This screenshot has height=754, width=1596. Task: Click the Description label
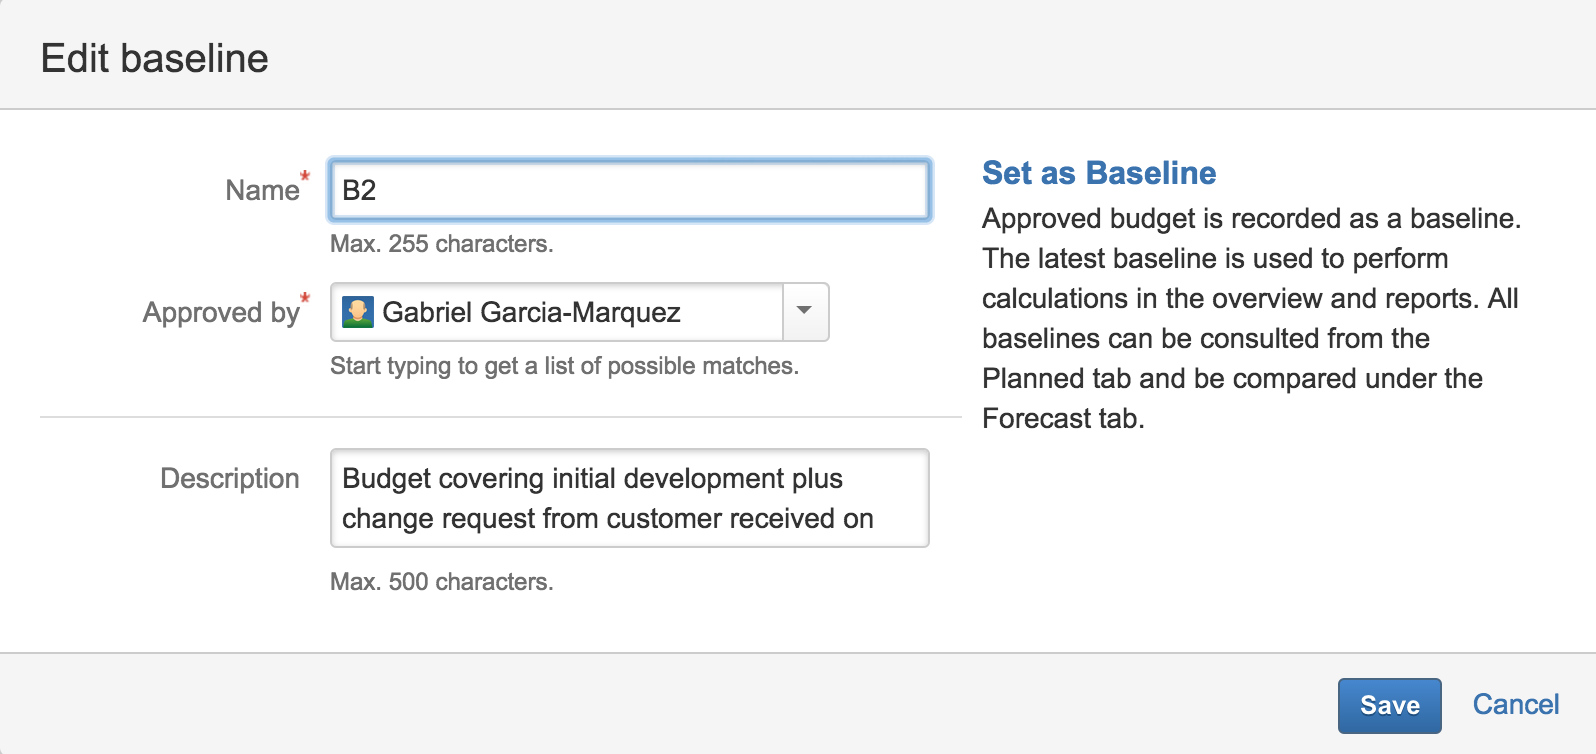point(230,478)
